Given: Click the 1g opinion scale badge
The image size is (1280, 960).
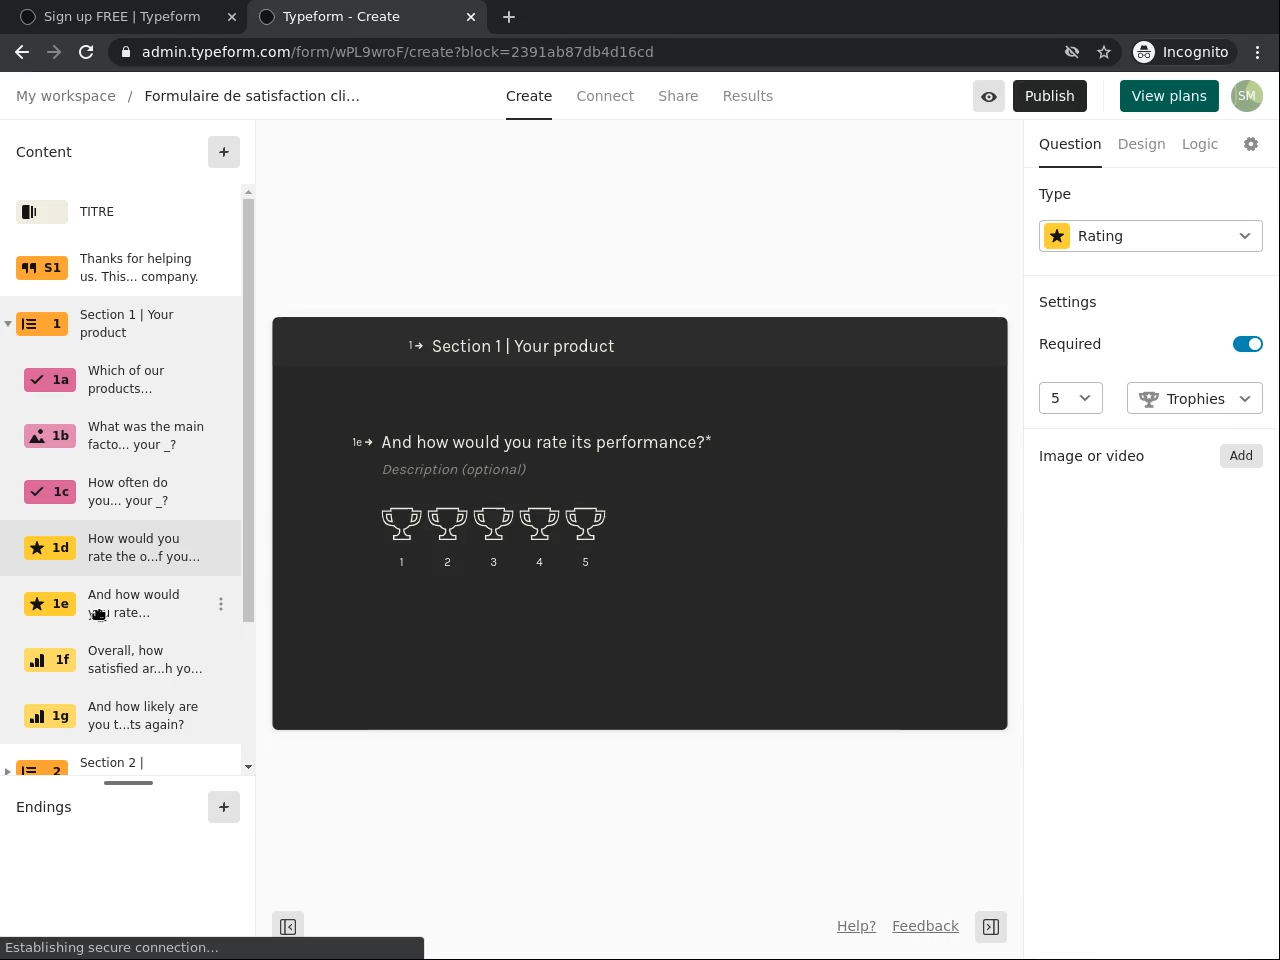Looking at the screenshot, I should click(x=50, y=716).
